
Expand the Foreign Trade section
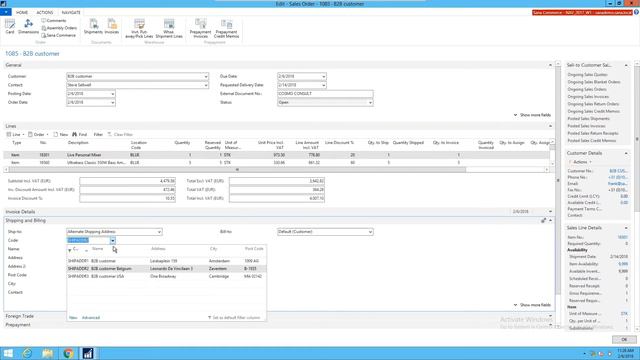pos(550,316)
